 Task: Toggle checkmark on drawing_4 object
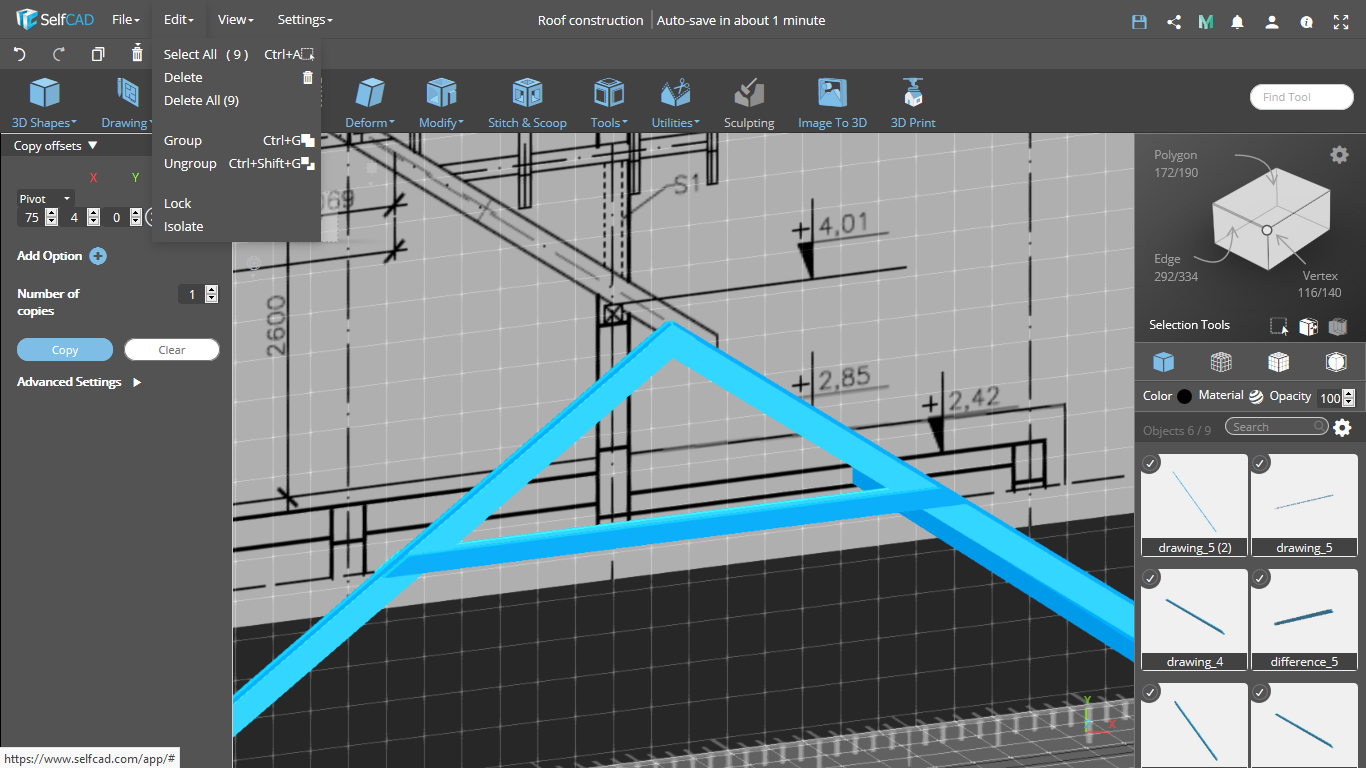1151,578
